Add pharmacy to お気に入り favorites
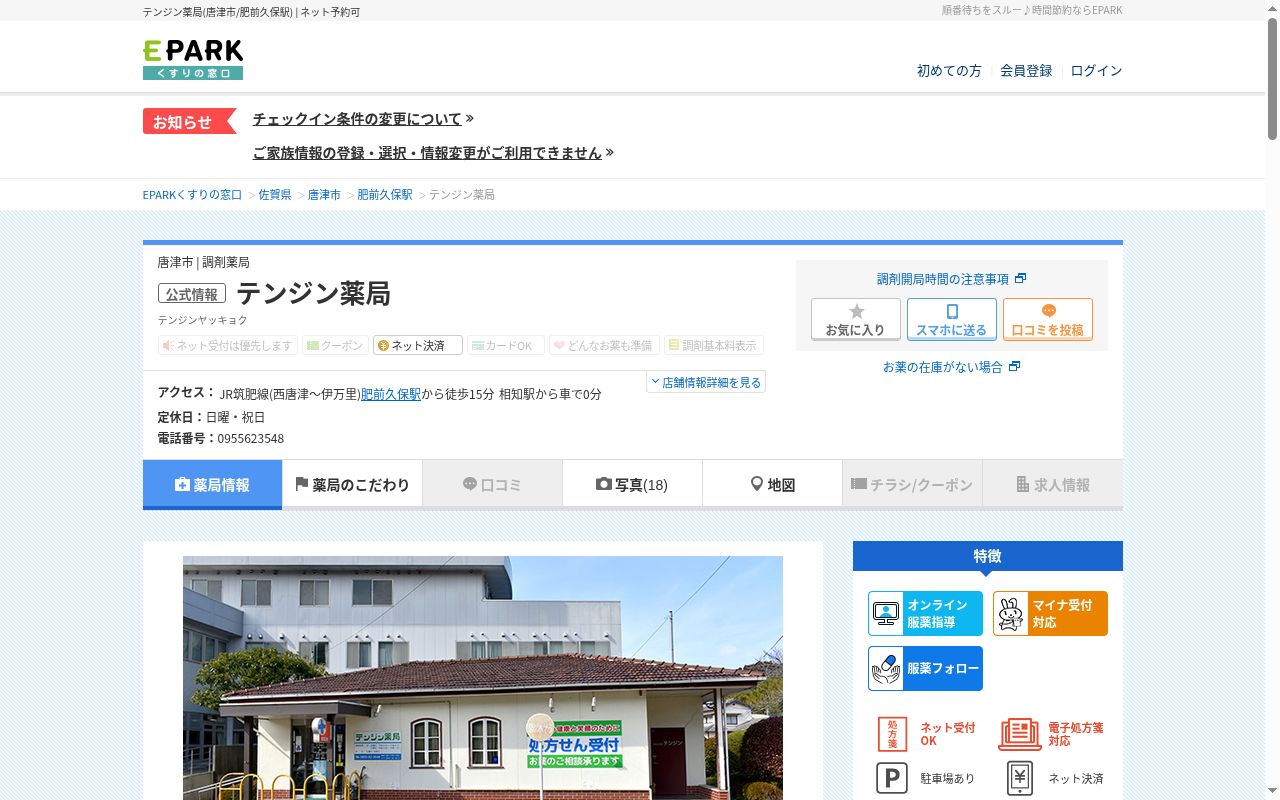Screen dimensions: 1280x800 pyautogui.click(x=856, y=319)
